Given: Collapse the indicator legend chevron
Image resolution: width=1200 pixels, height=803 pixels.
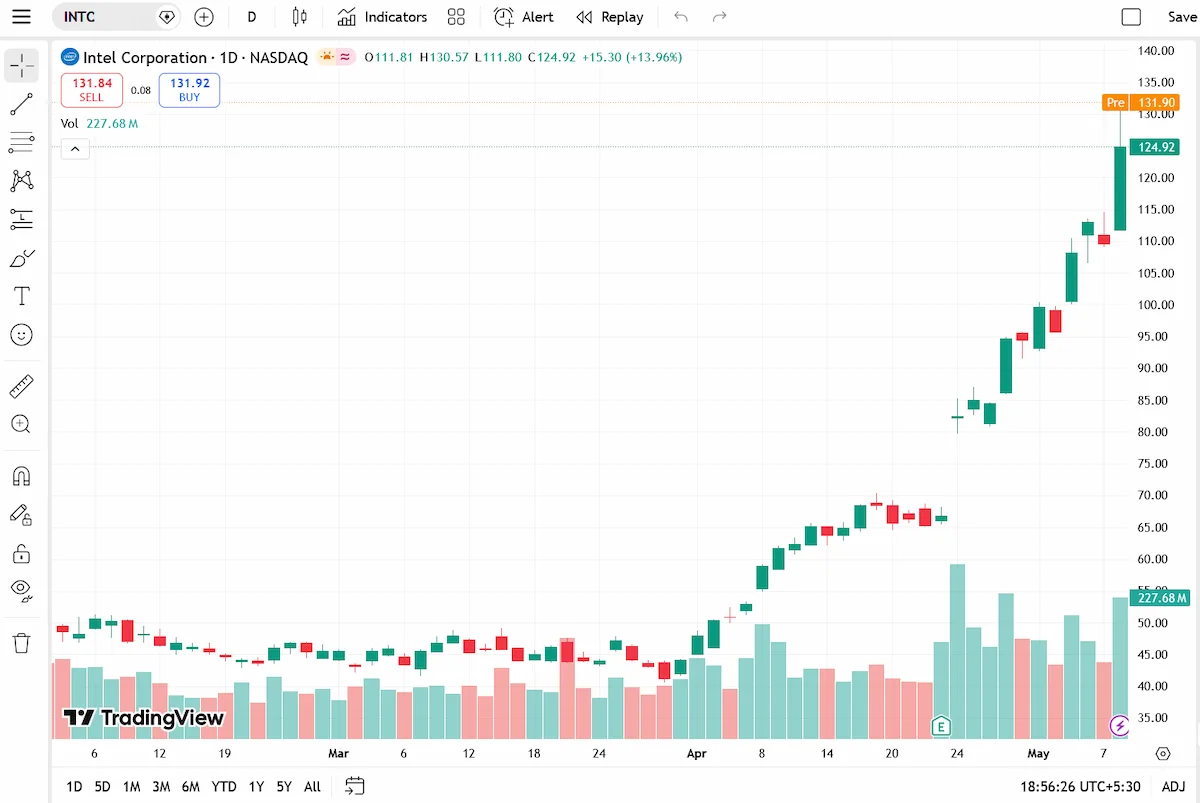Looking at the screenshot, I should [x=75, y=149].
